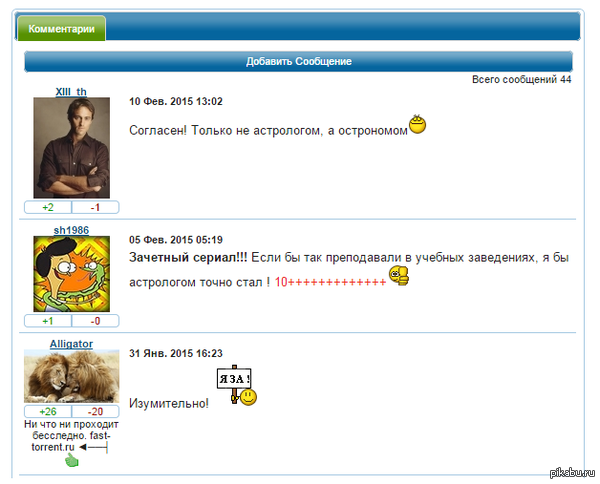Downvote sh1986 with the -0 button
Image resolution: width=600 pixels, height=484 pixels.
(x=95, y=321)
